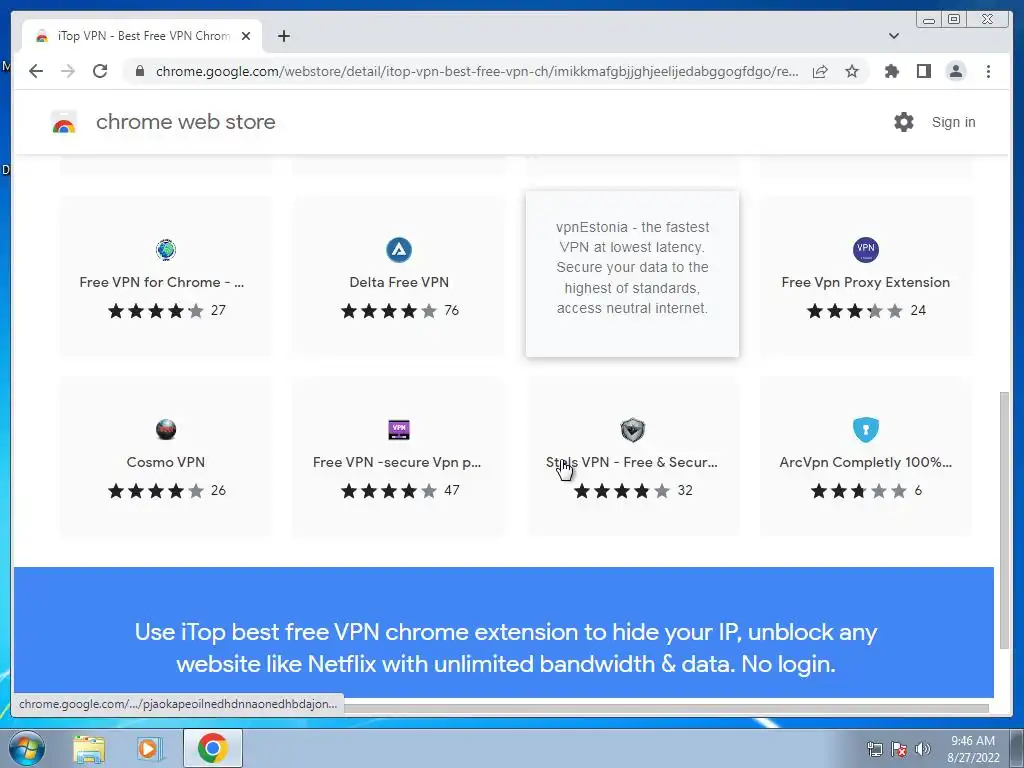Click the system tray volume speaker icon
Viewport: 1024px width, 768px height.
[922, 749]
